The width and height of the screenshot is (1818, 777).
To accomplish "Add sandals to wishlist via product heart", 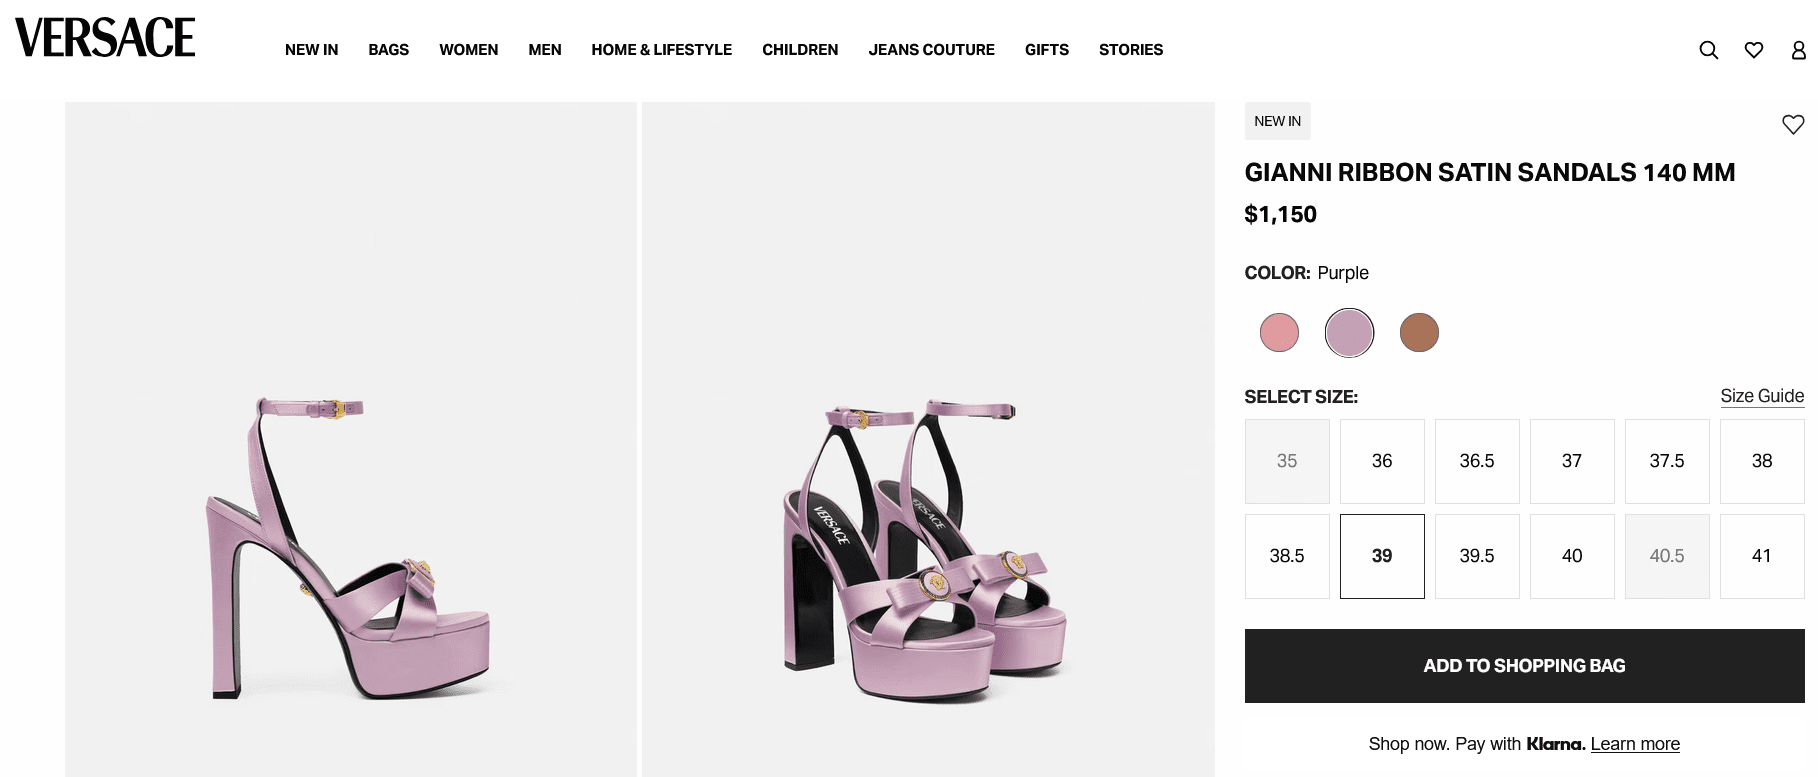I will coord(1792,124).
